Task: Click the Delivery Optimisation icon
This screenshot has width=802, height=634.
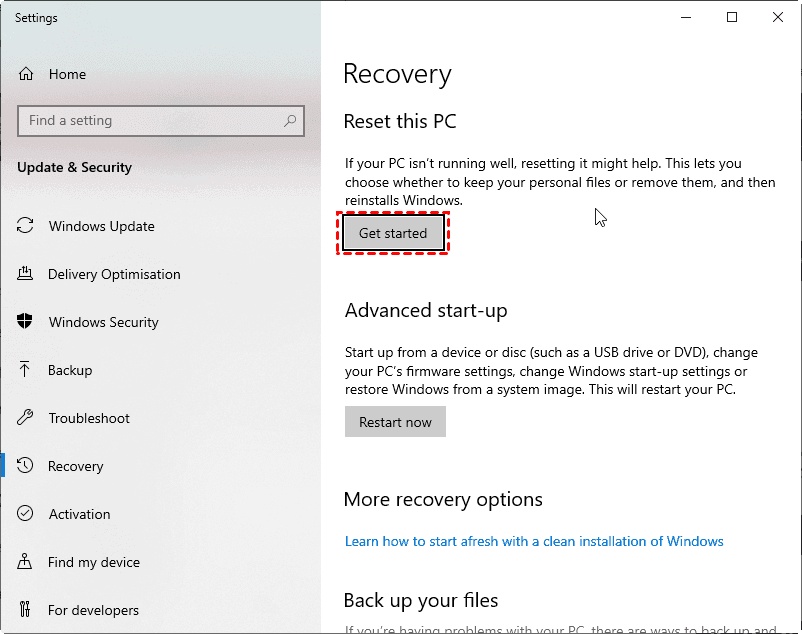Action: [26, 274]
